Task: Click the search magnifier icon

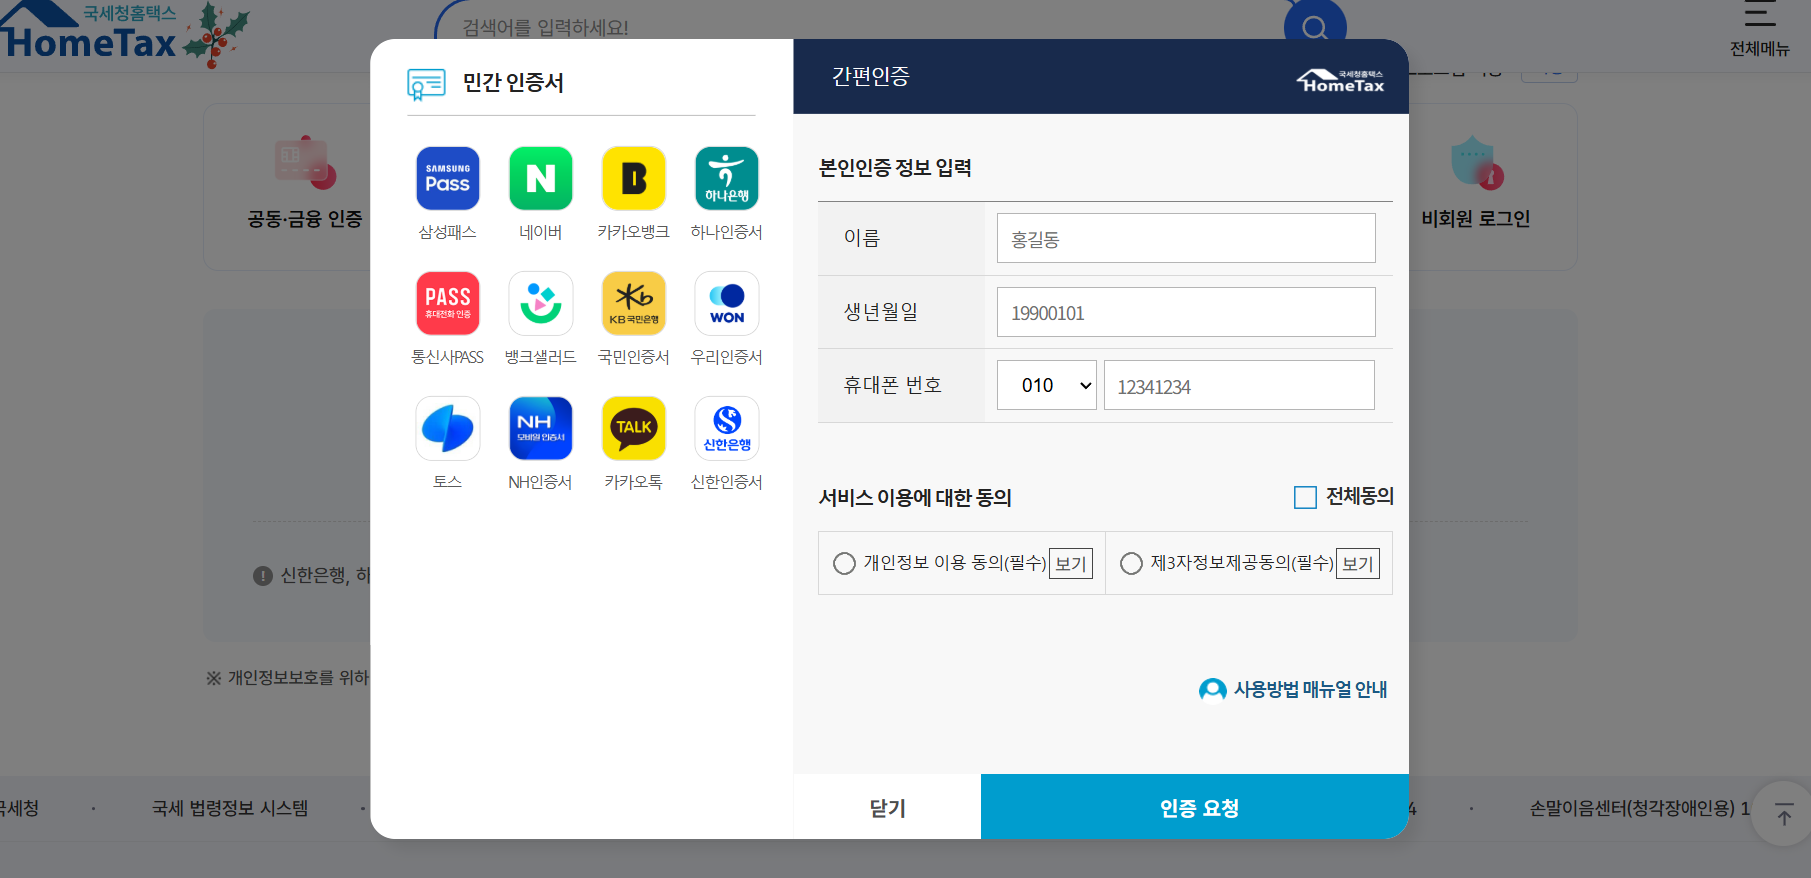Action: (x=1315, y=27)
